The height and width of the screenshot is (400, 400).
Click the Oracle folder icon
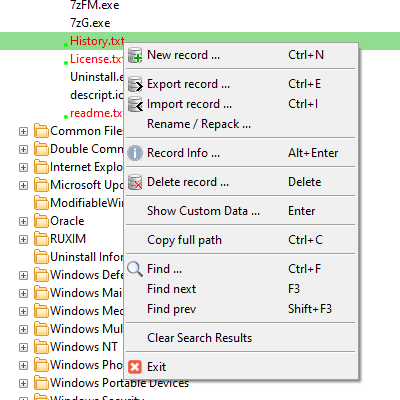[41, 221]
